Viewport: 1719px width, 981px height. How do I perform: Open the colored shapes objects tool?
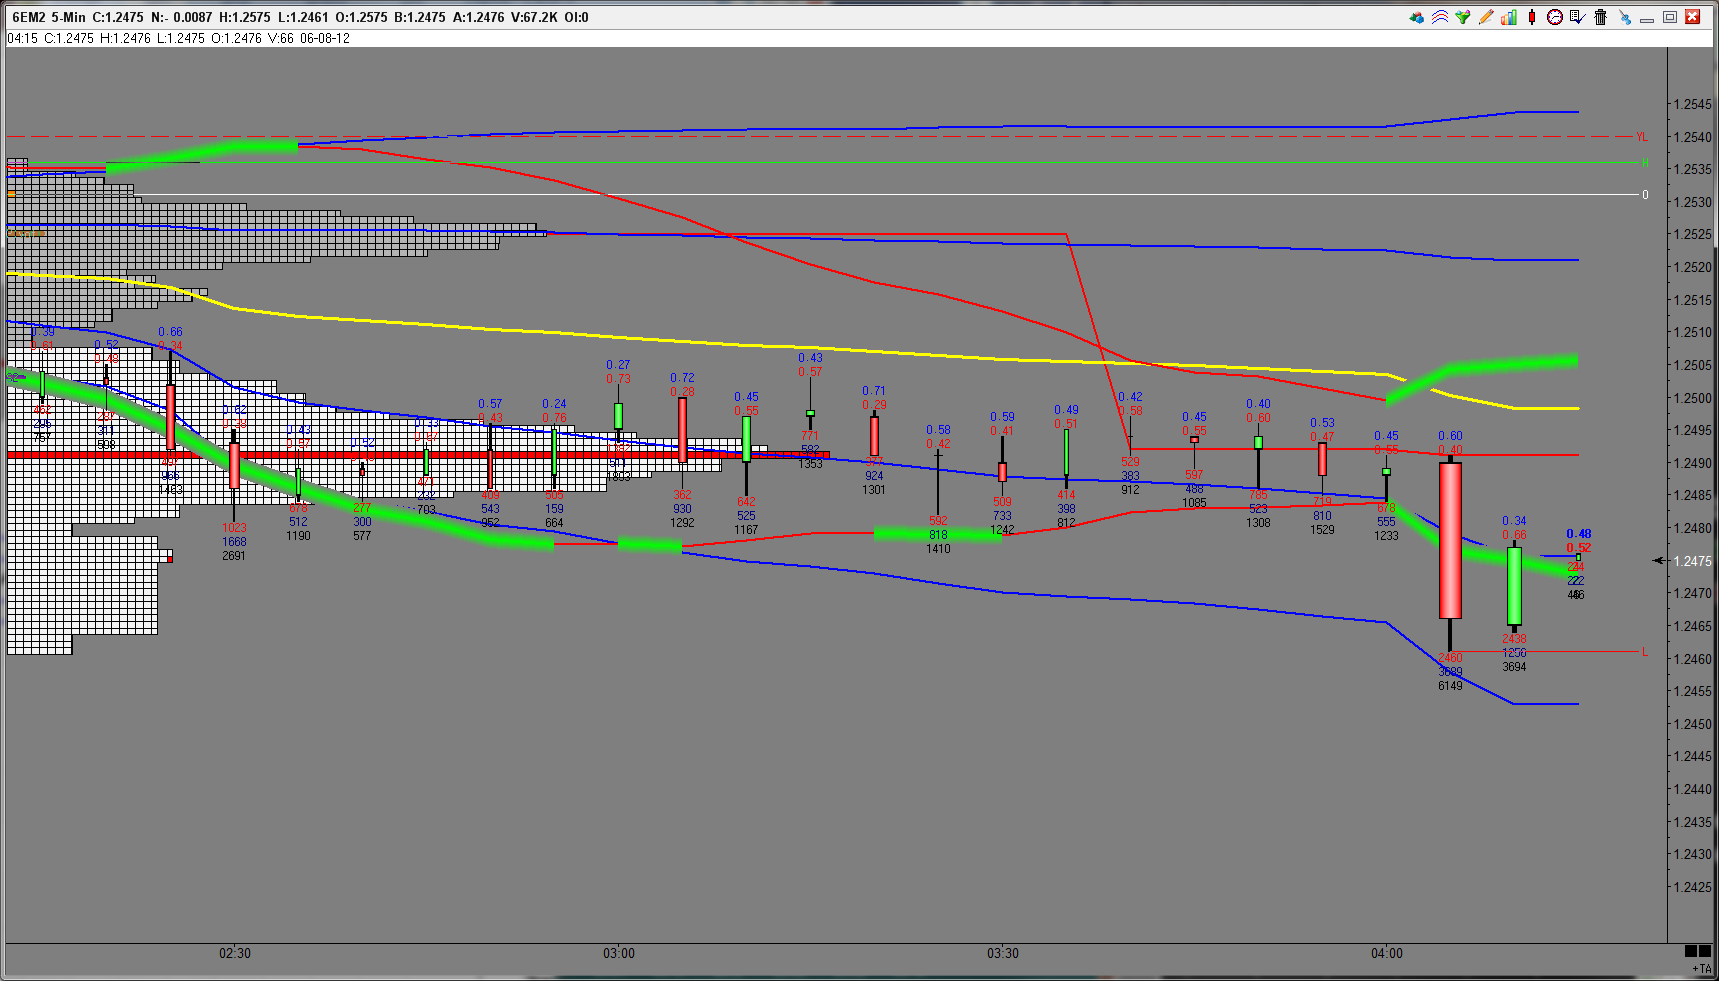pos(1417,17)
